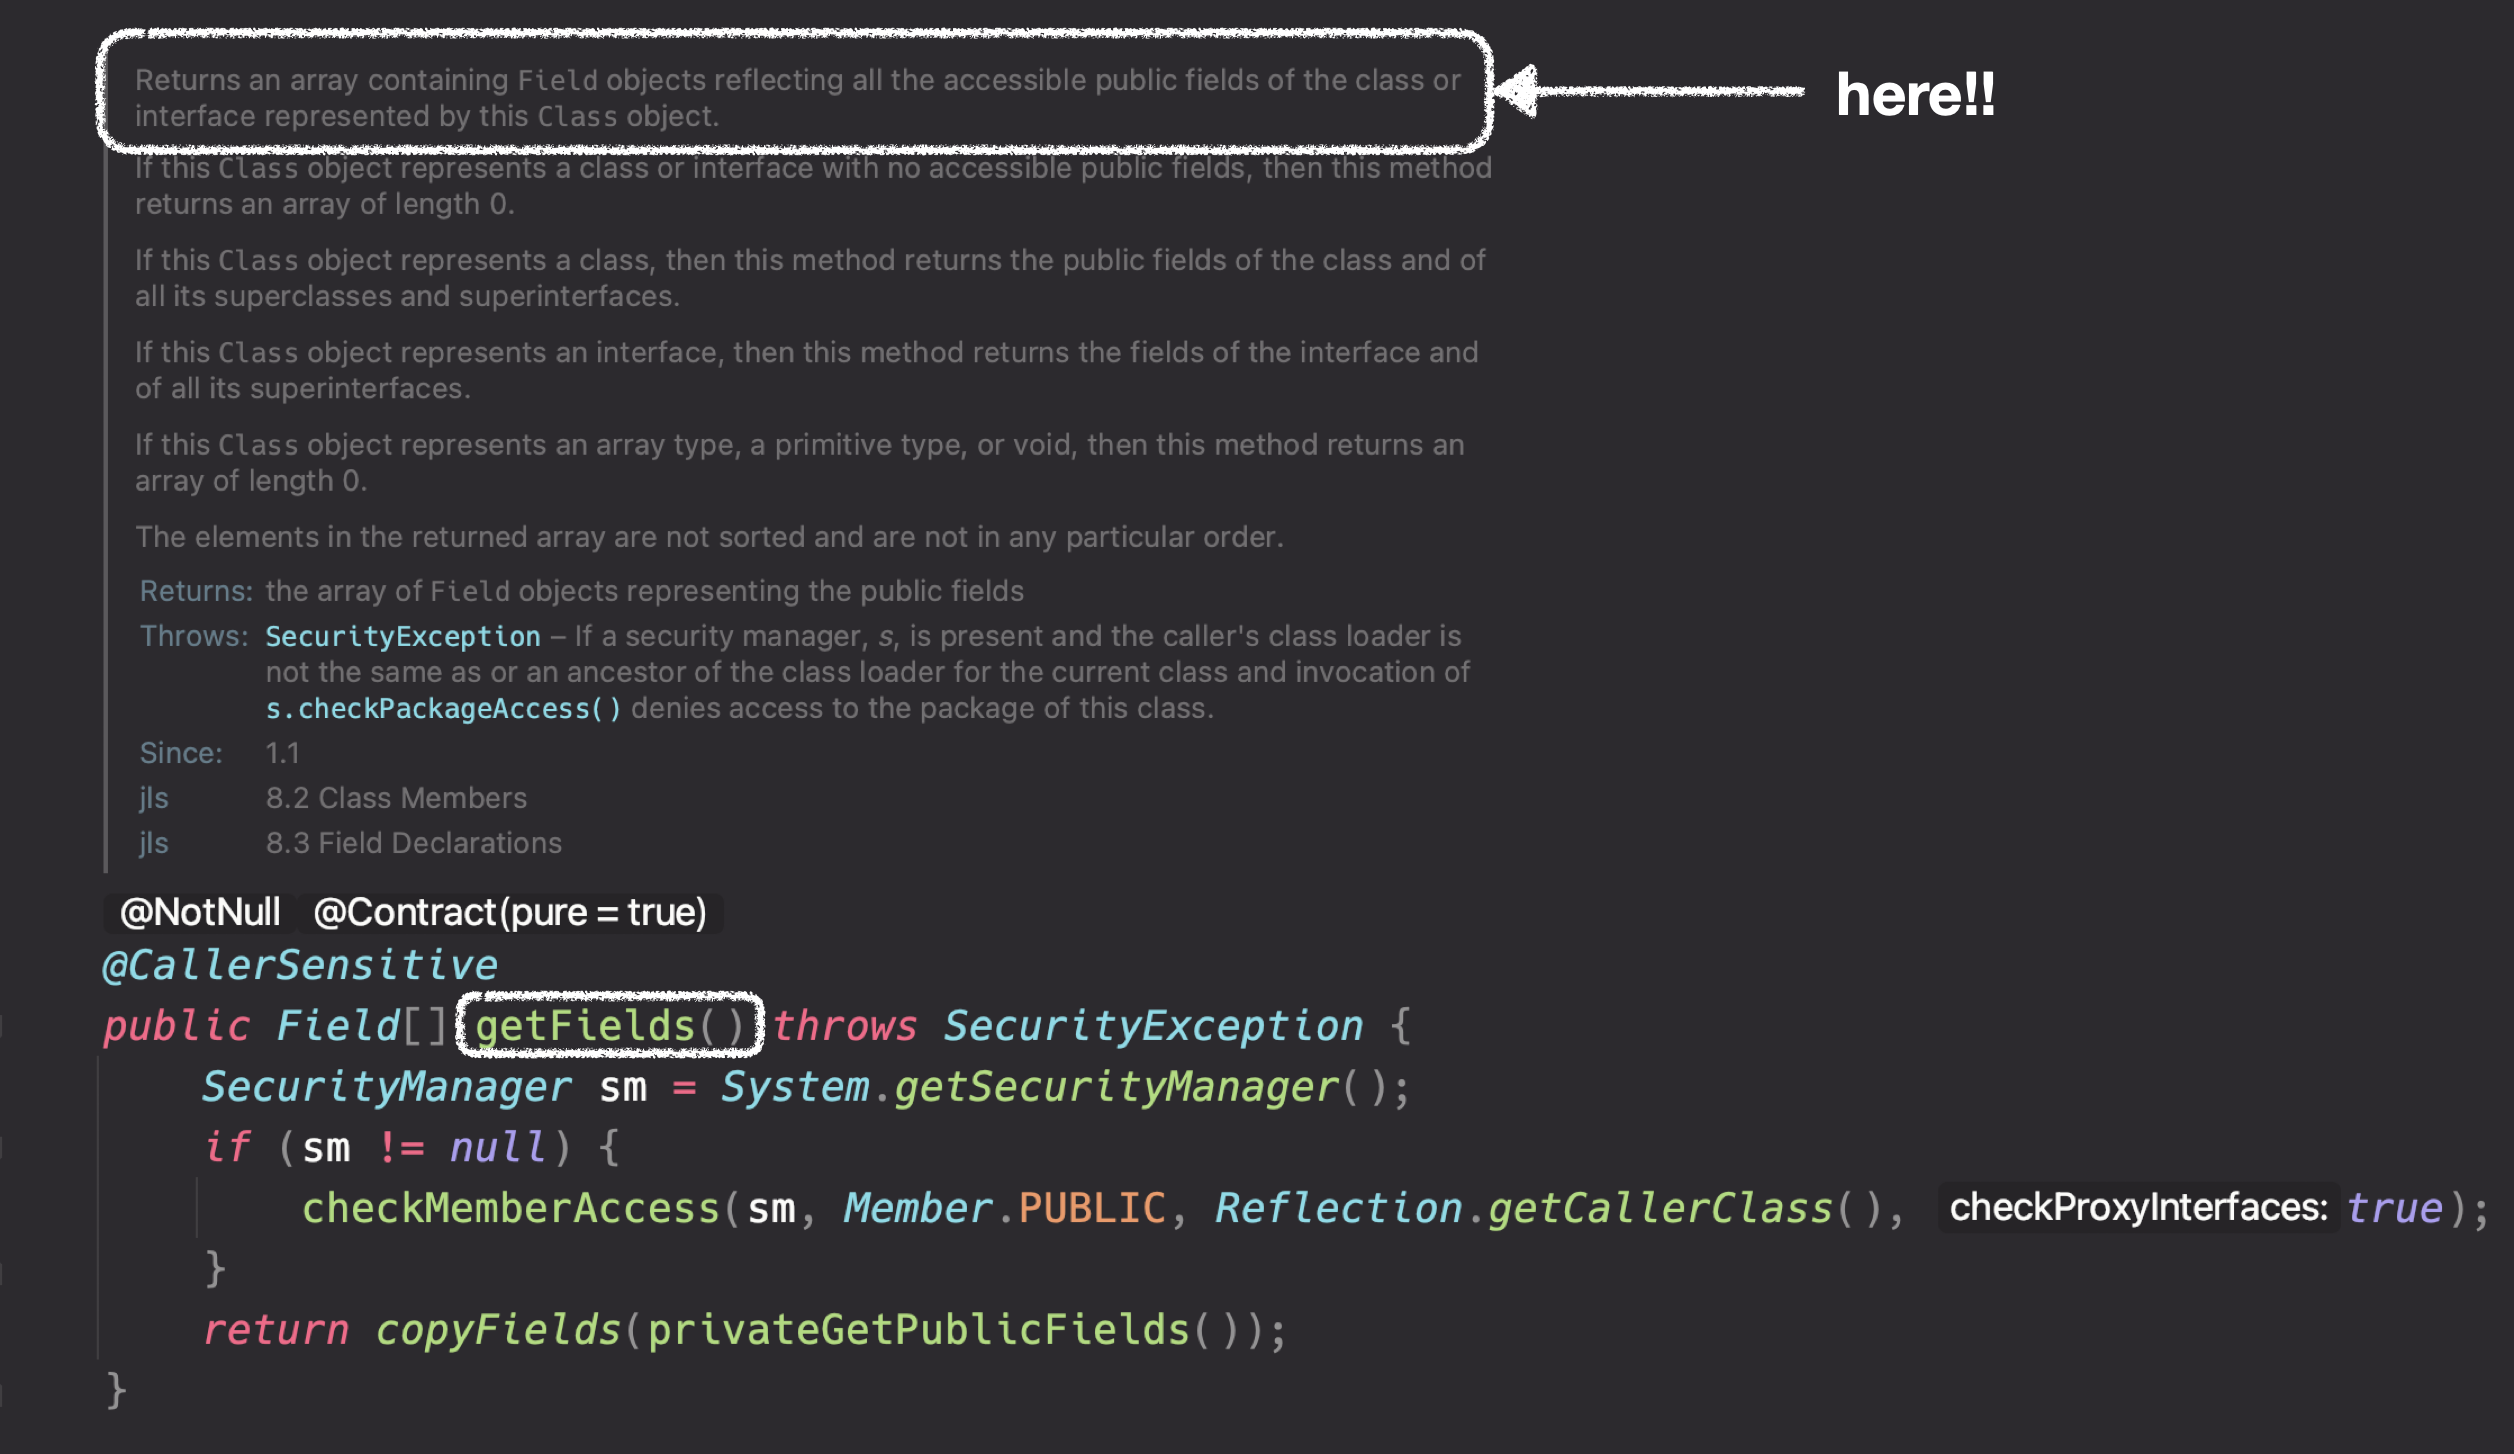Click SecurityException in the throws clause

(1152, 1026)
